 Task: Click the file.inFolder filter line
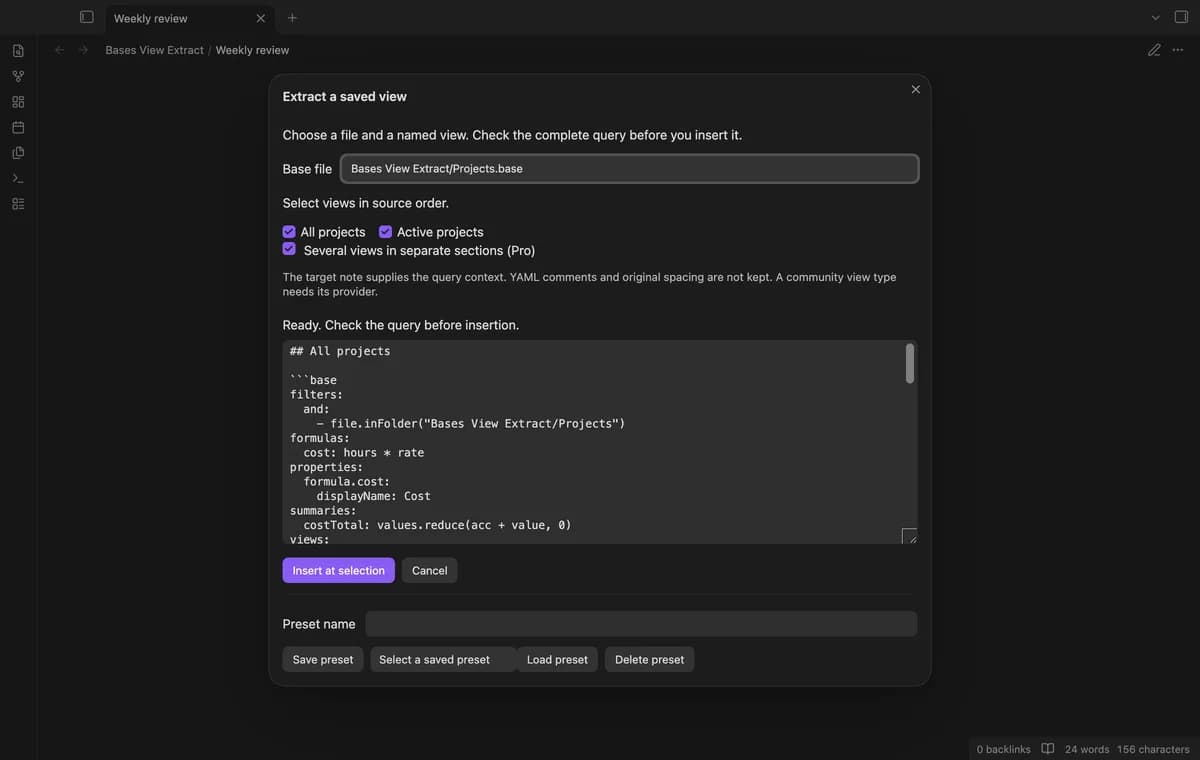pos(471,424)
